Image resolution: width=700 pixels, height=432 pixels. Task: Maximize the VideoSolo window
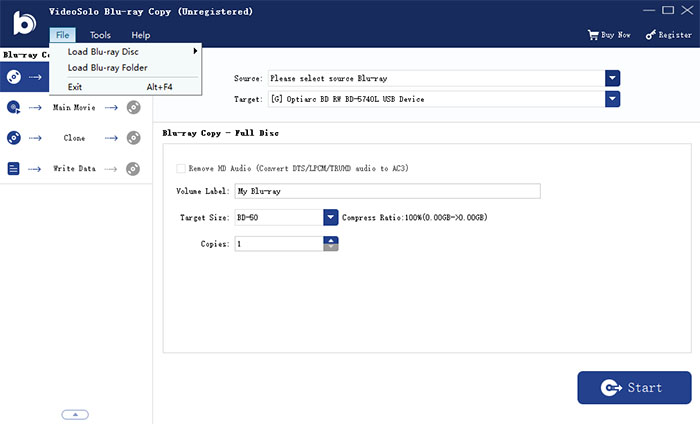tap(668, 10)
